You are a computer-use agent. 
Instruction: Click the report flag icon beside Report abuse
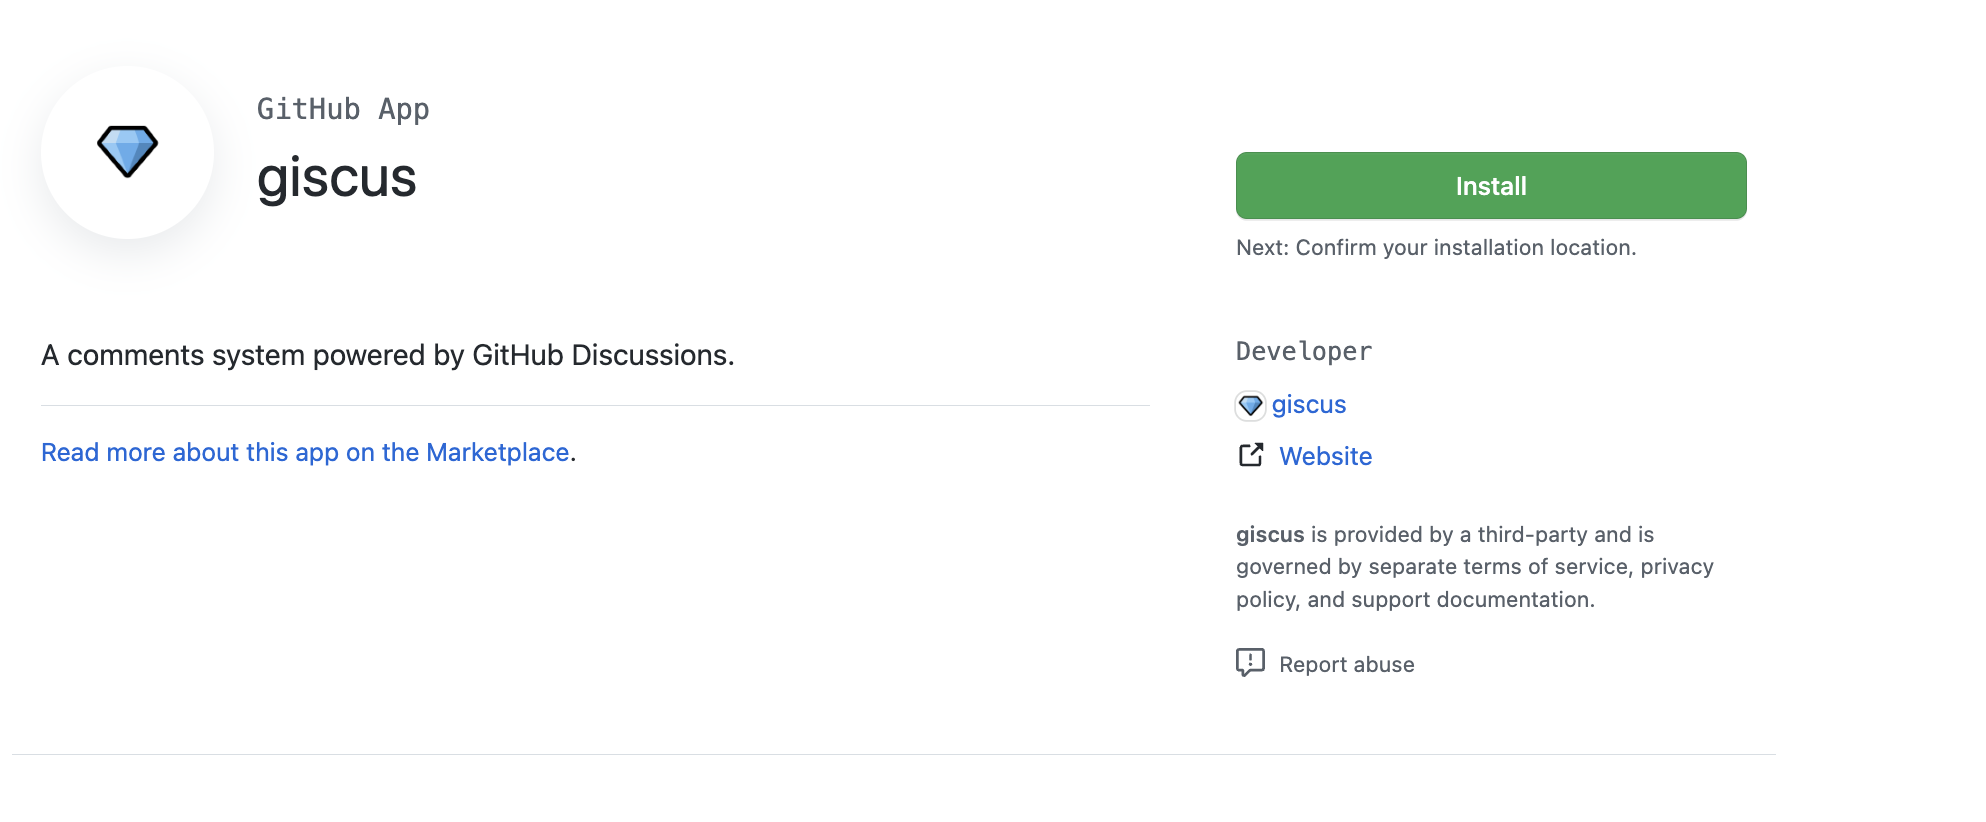[x=1250, y=663]
